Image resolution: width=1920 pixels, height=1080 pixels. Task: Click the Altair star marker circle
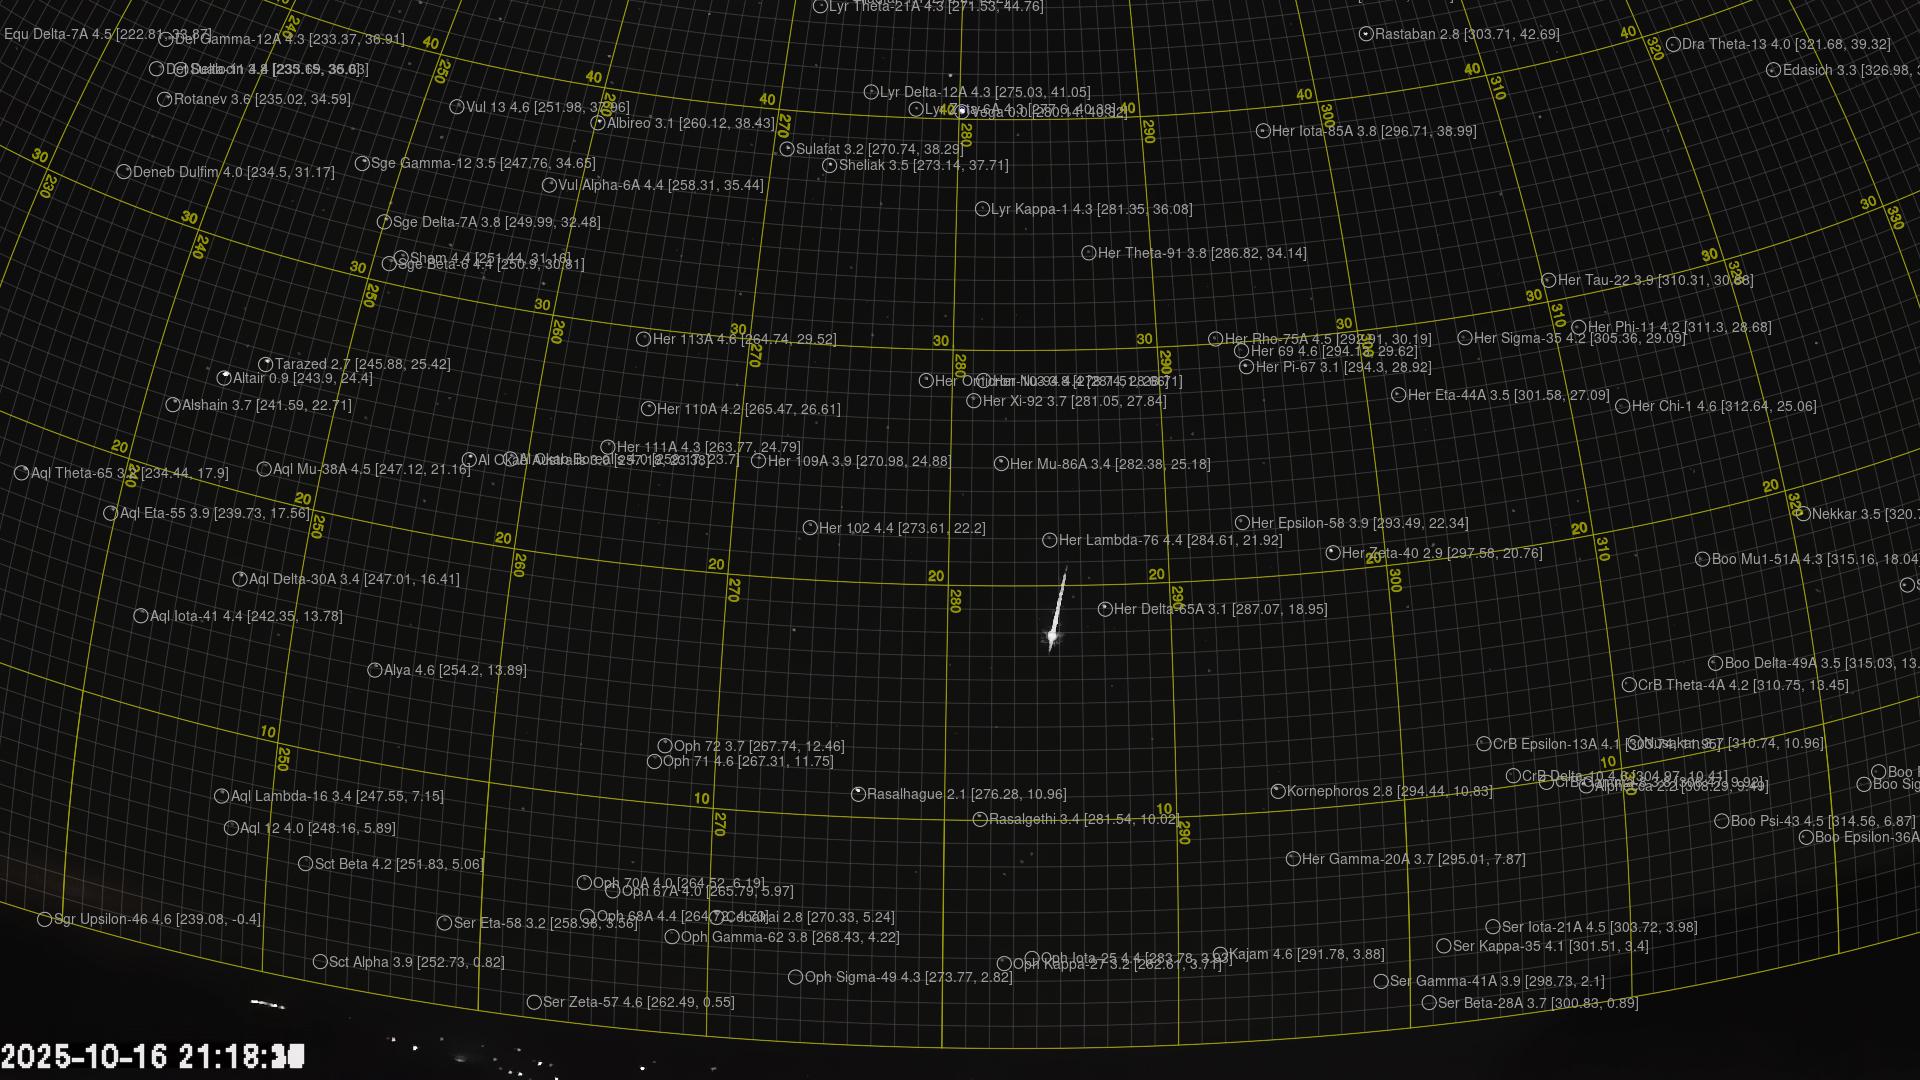tap(224, 378)
